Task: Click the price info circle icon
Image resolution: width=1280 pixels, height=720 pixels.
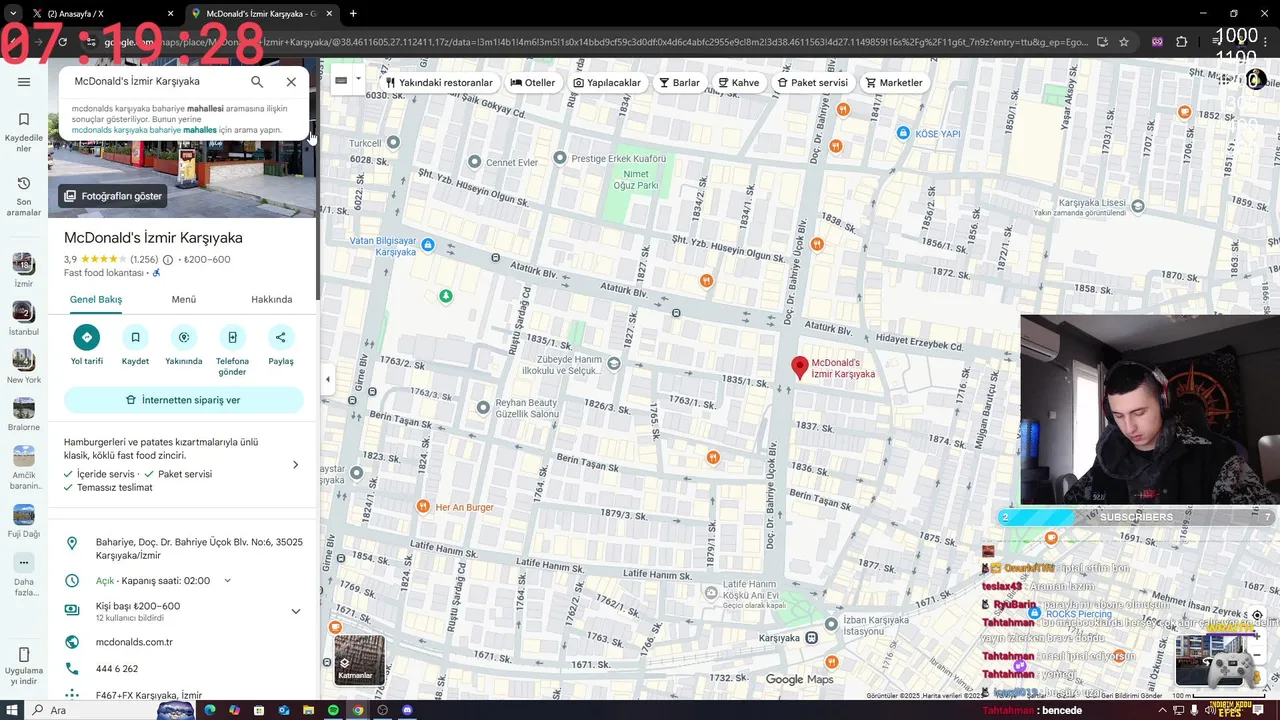Action: tap(168, 260)
